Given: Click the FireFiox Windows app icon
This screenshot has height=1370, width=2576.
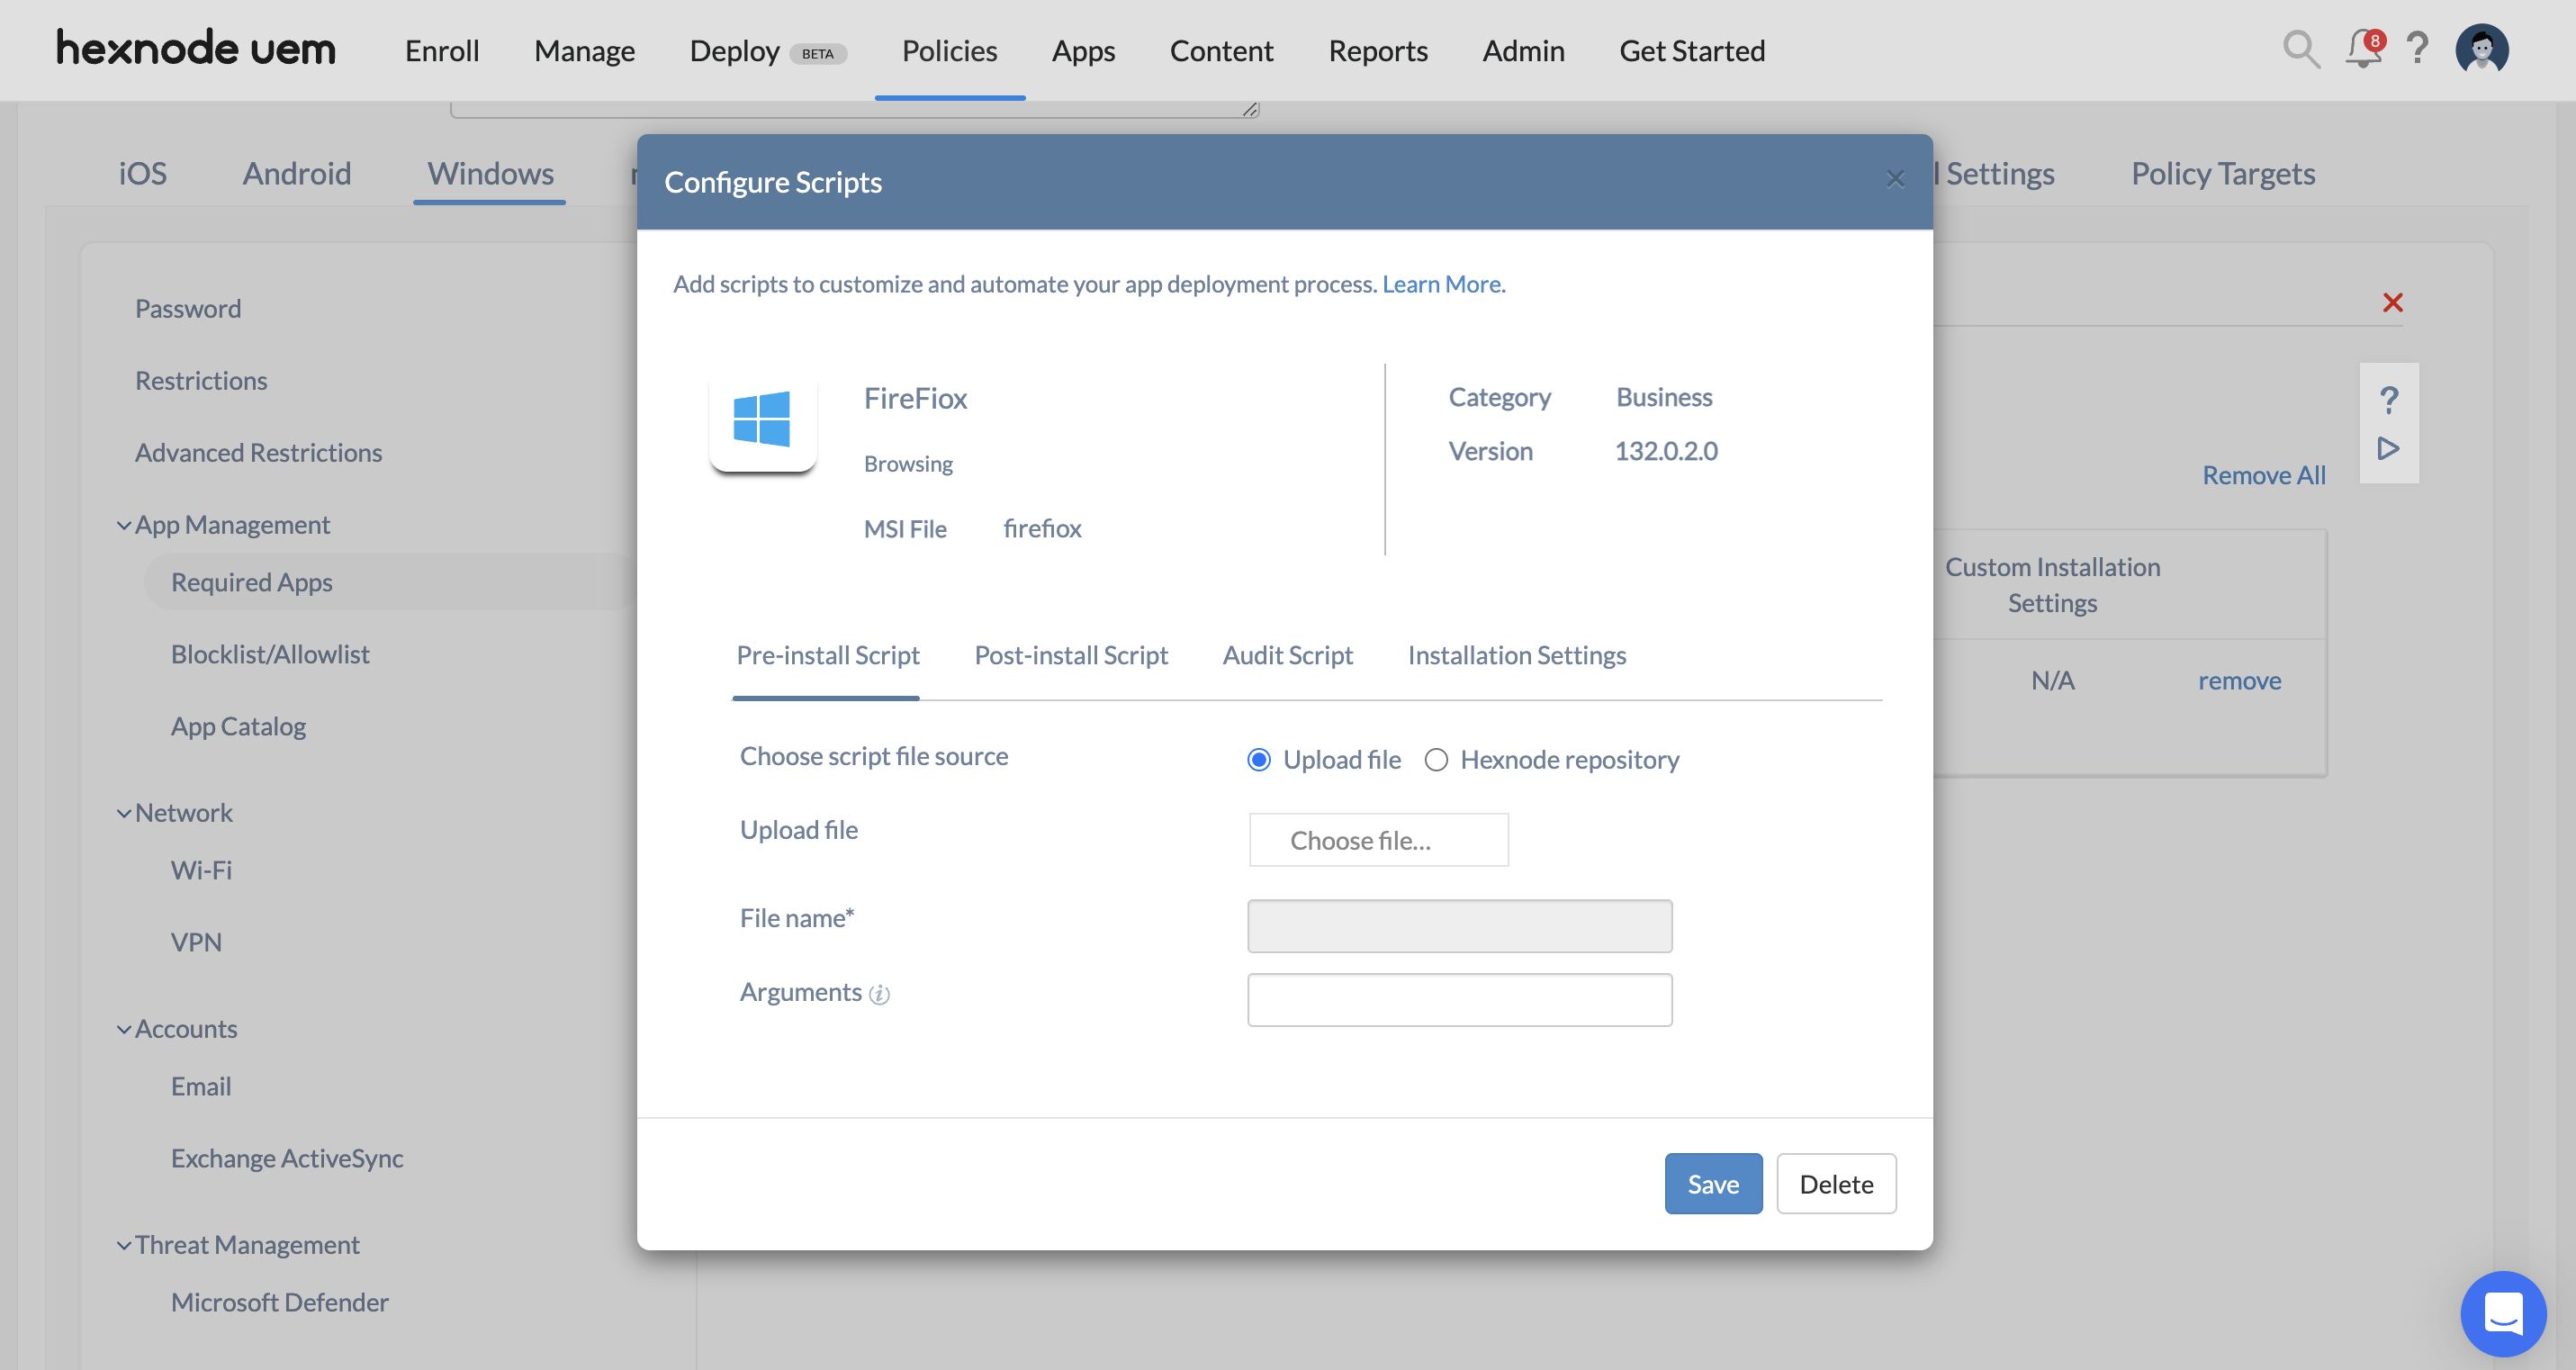Looking at the screenshot, I should [x=762, y=419].
